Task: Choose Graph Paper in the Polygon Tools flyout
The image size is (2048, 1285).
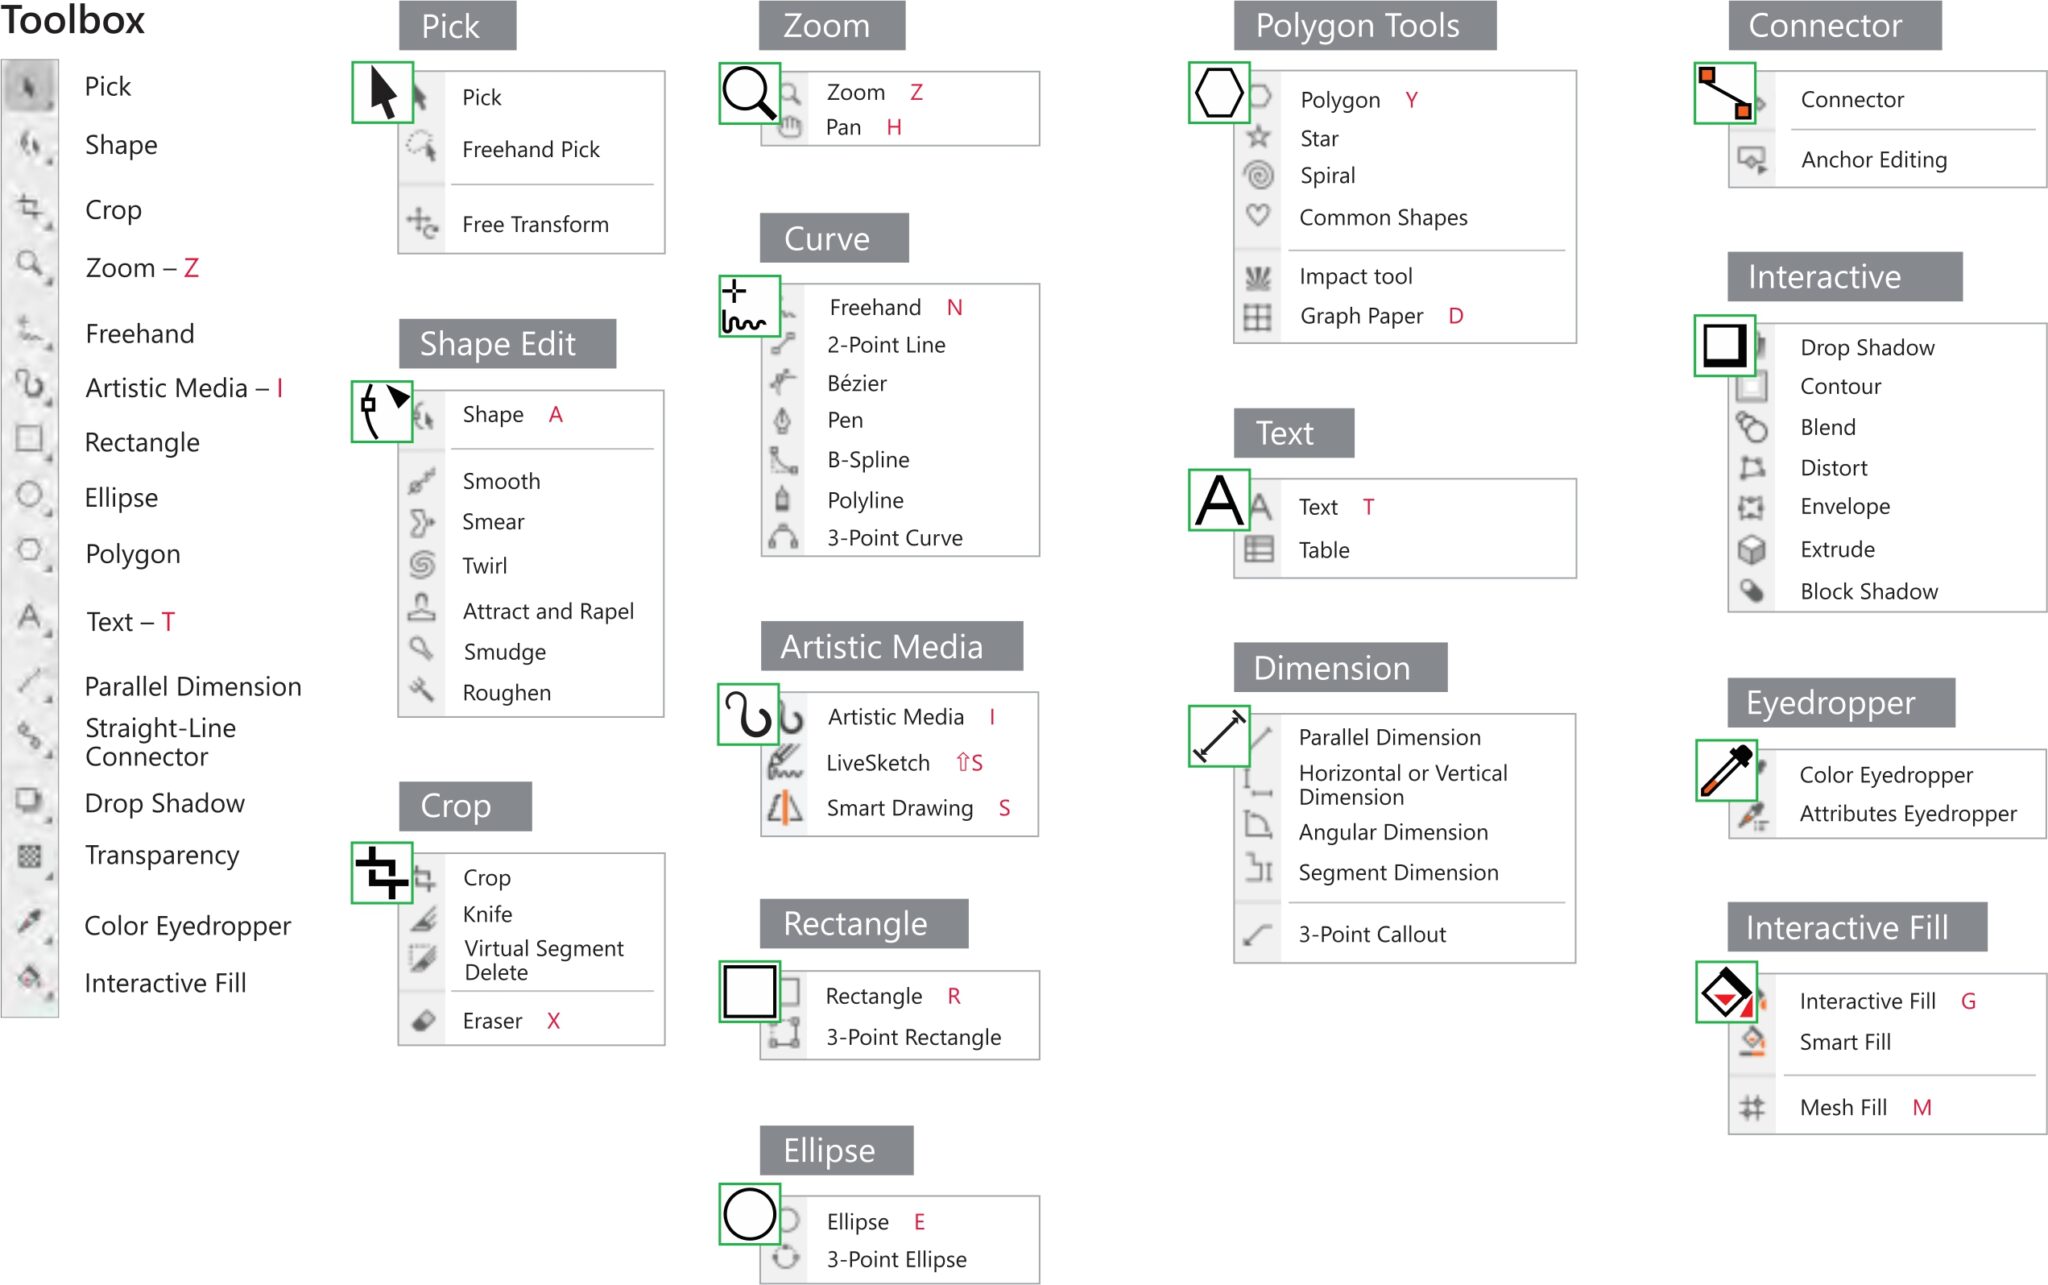Action: click(x=1362, y=316)
